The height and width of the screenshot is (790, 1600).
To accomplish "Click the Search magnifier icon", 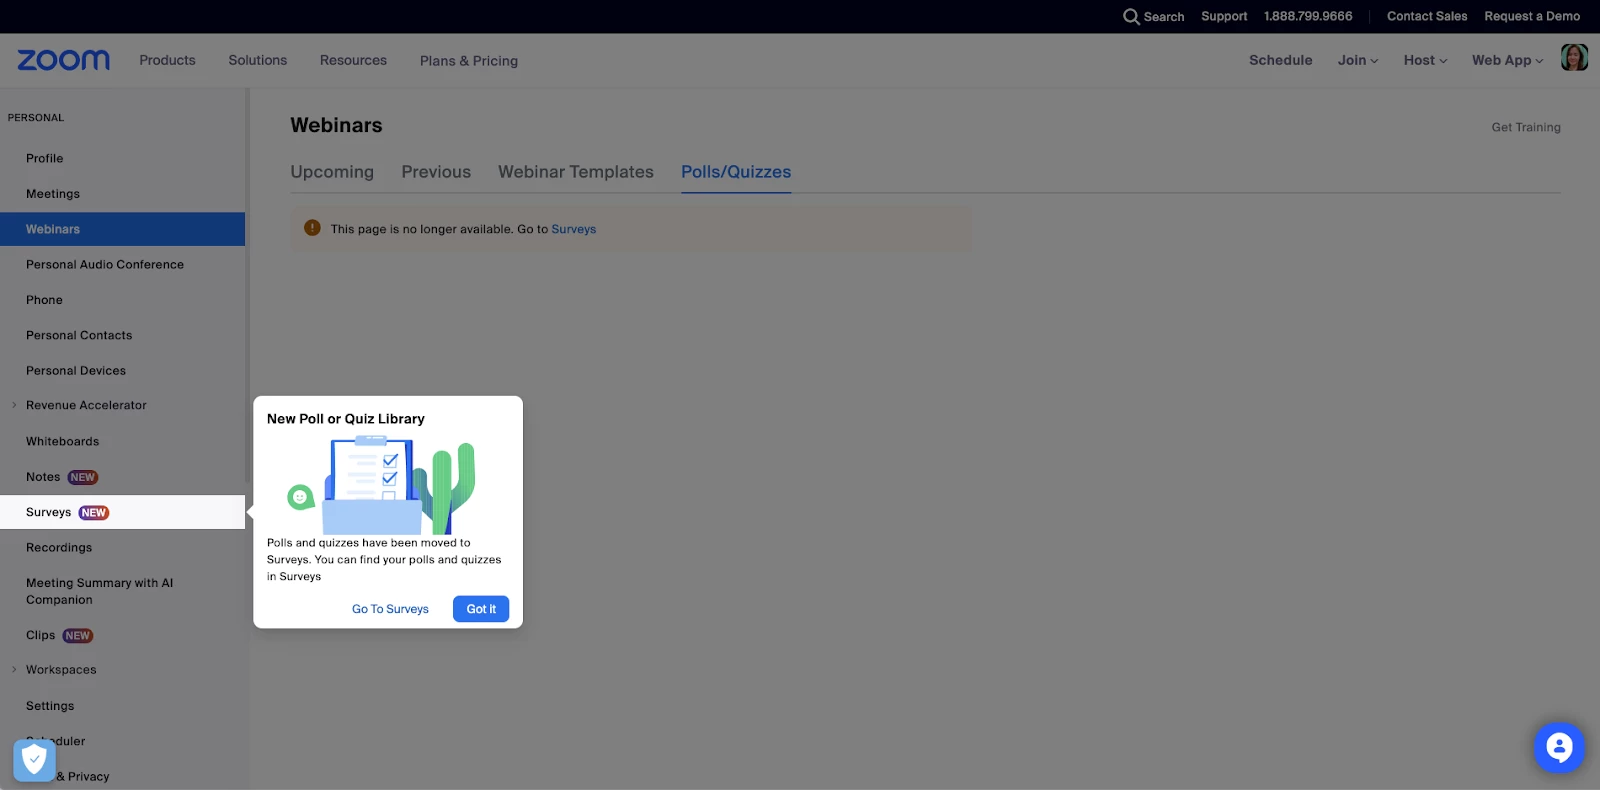I will (x=1131, y=16).
